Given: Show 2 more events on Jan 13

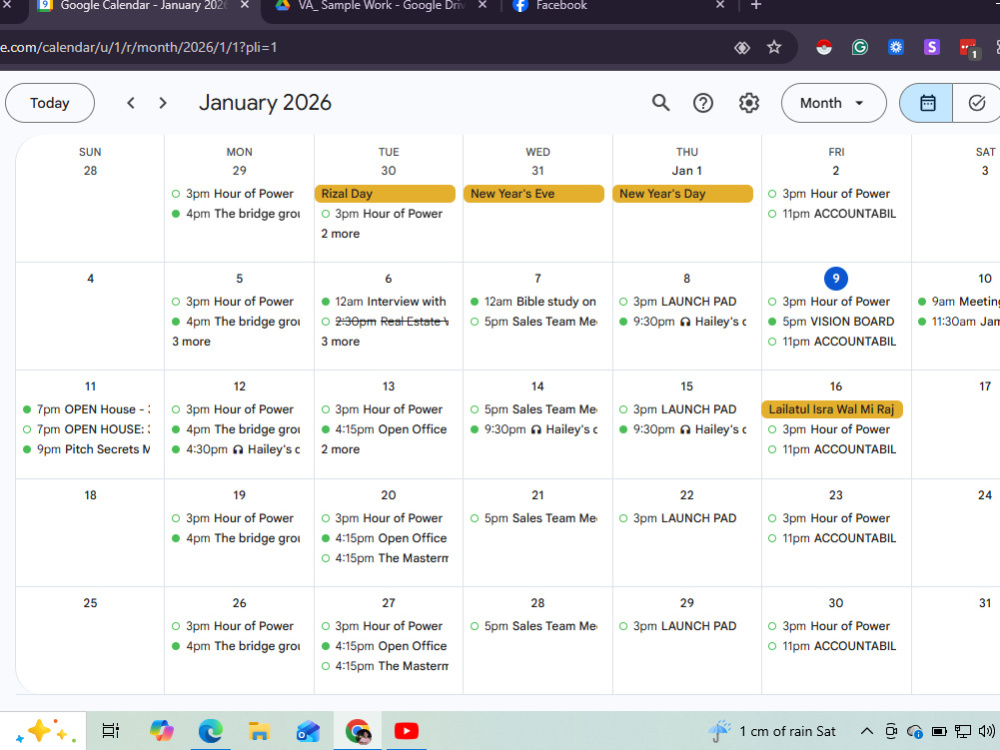Looking at the screenshot, I should pos(341,450).
